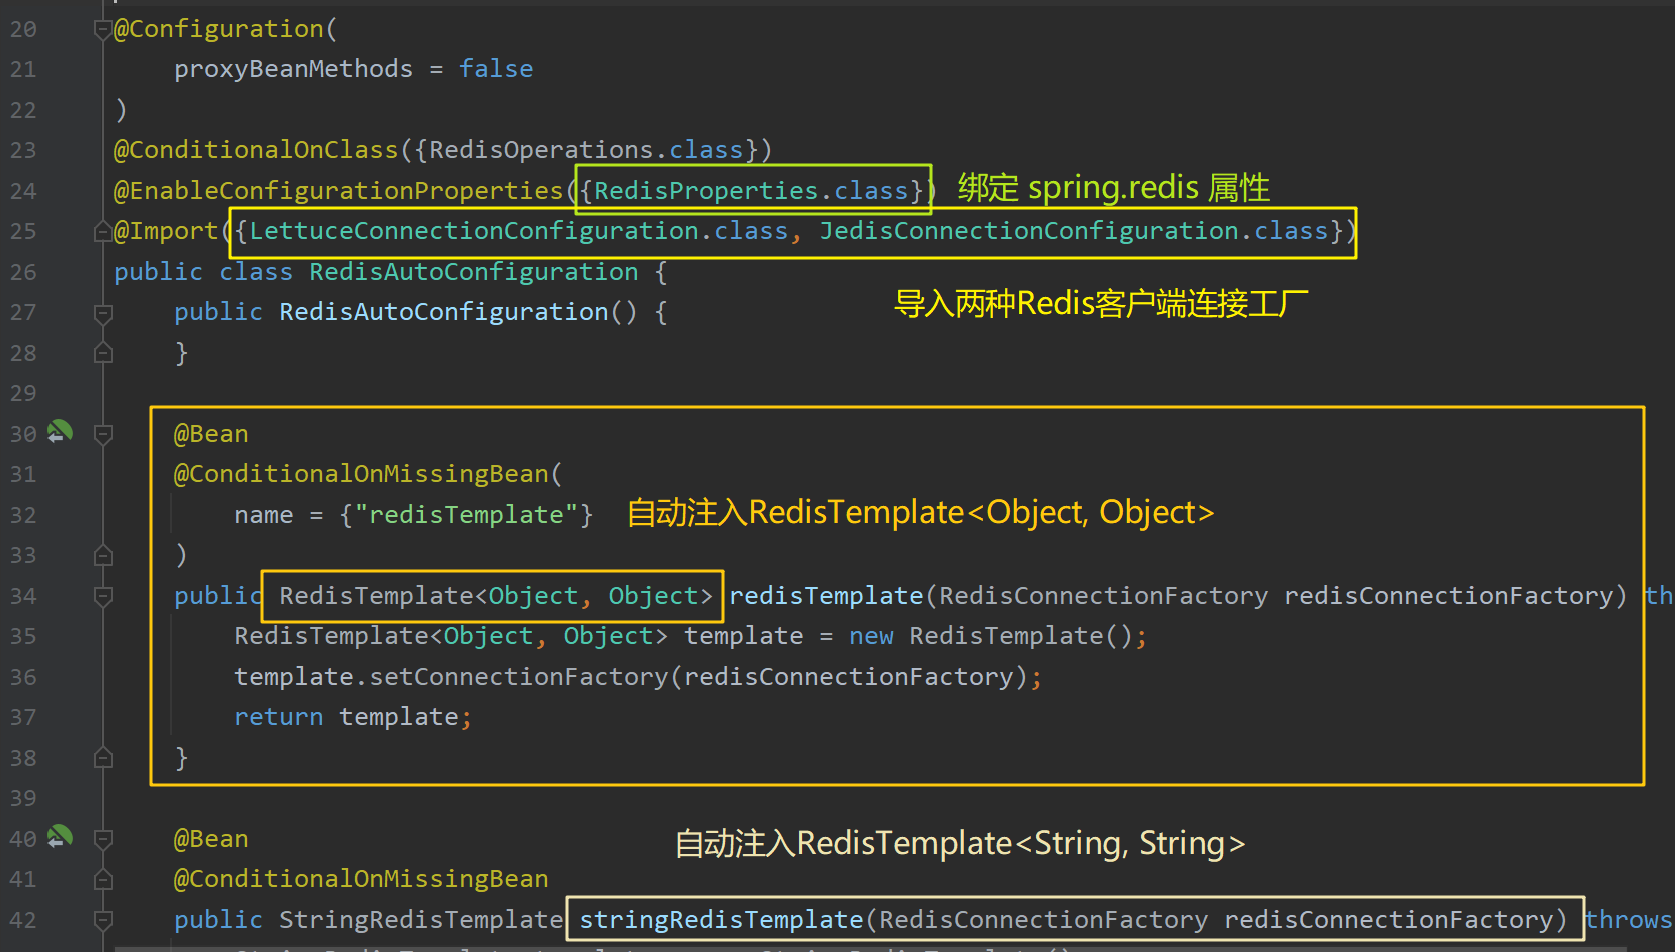Click the stringRedisTemplate method name on line 42
The width and height of the screenshot is (1675, 952).
(721, 920)
